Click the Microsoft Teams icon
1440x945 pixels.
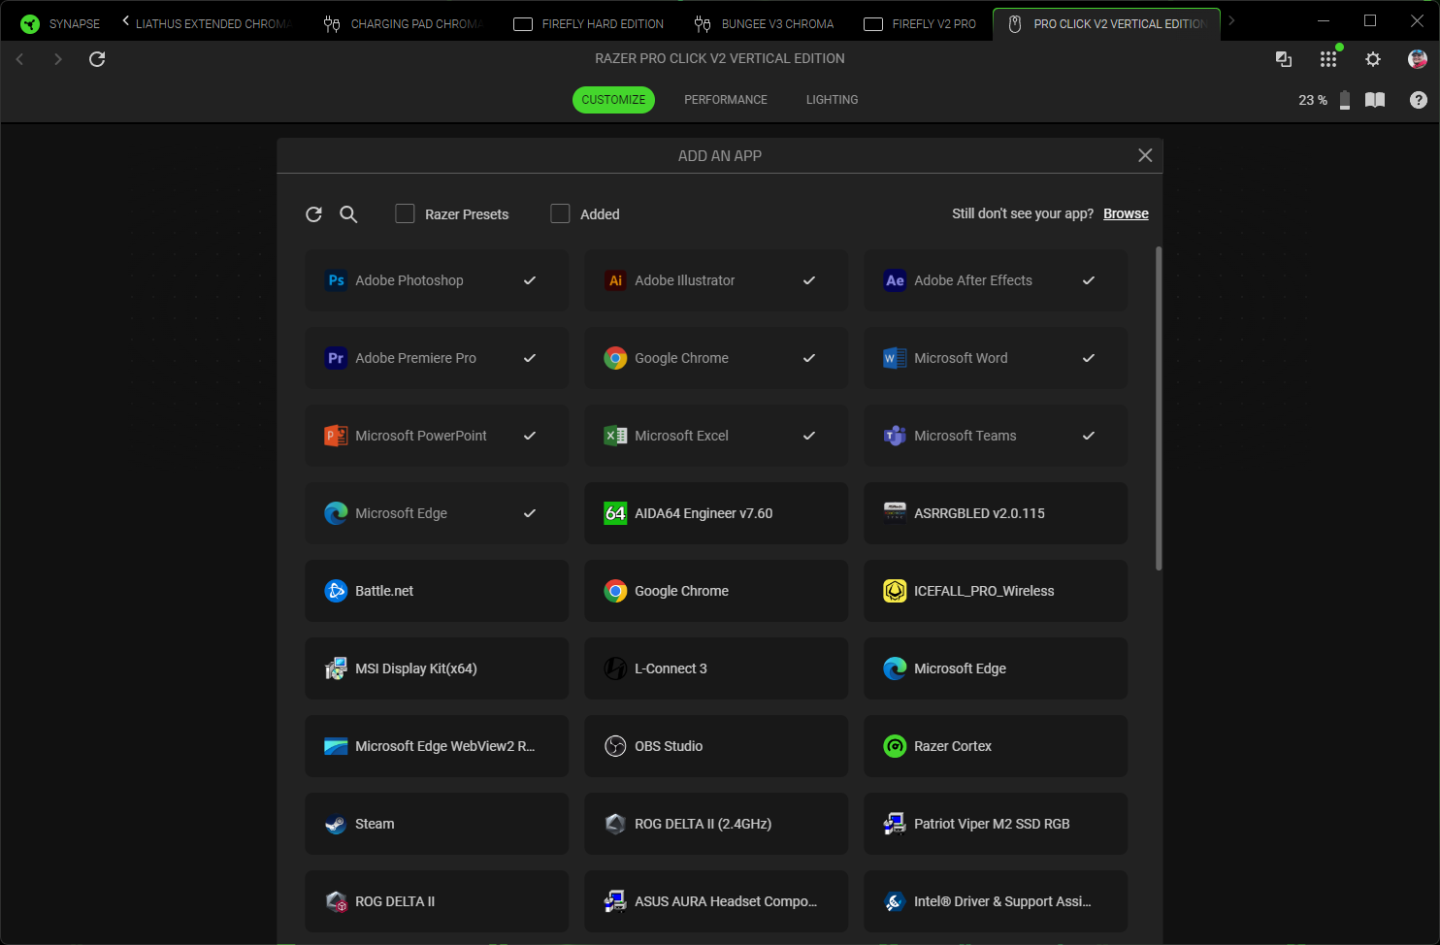[x=895, y=436]
